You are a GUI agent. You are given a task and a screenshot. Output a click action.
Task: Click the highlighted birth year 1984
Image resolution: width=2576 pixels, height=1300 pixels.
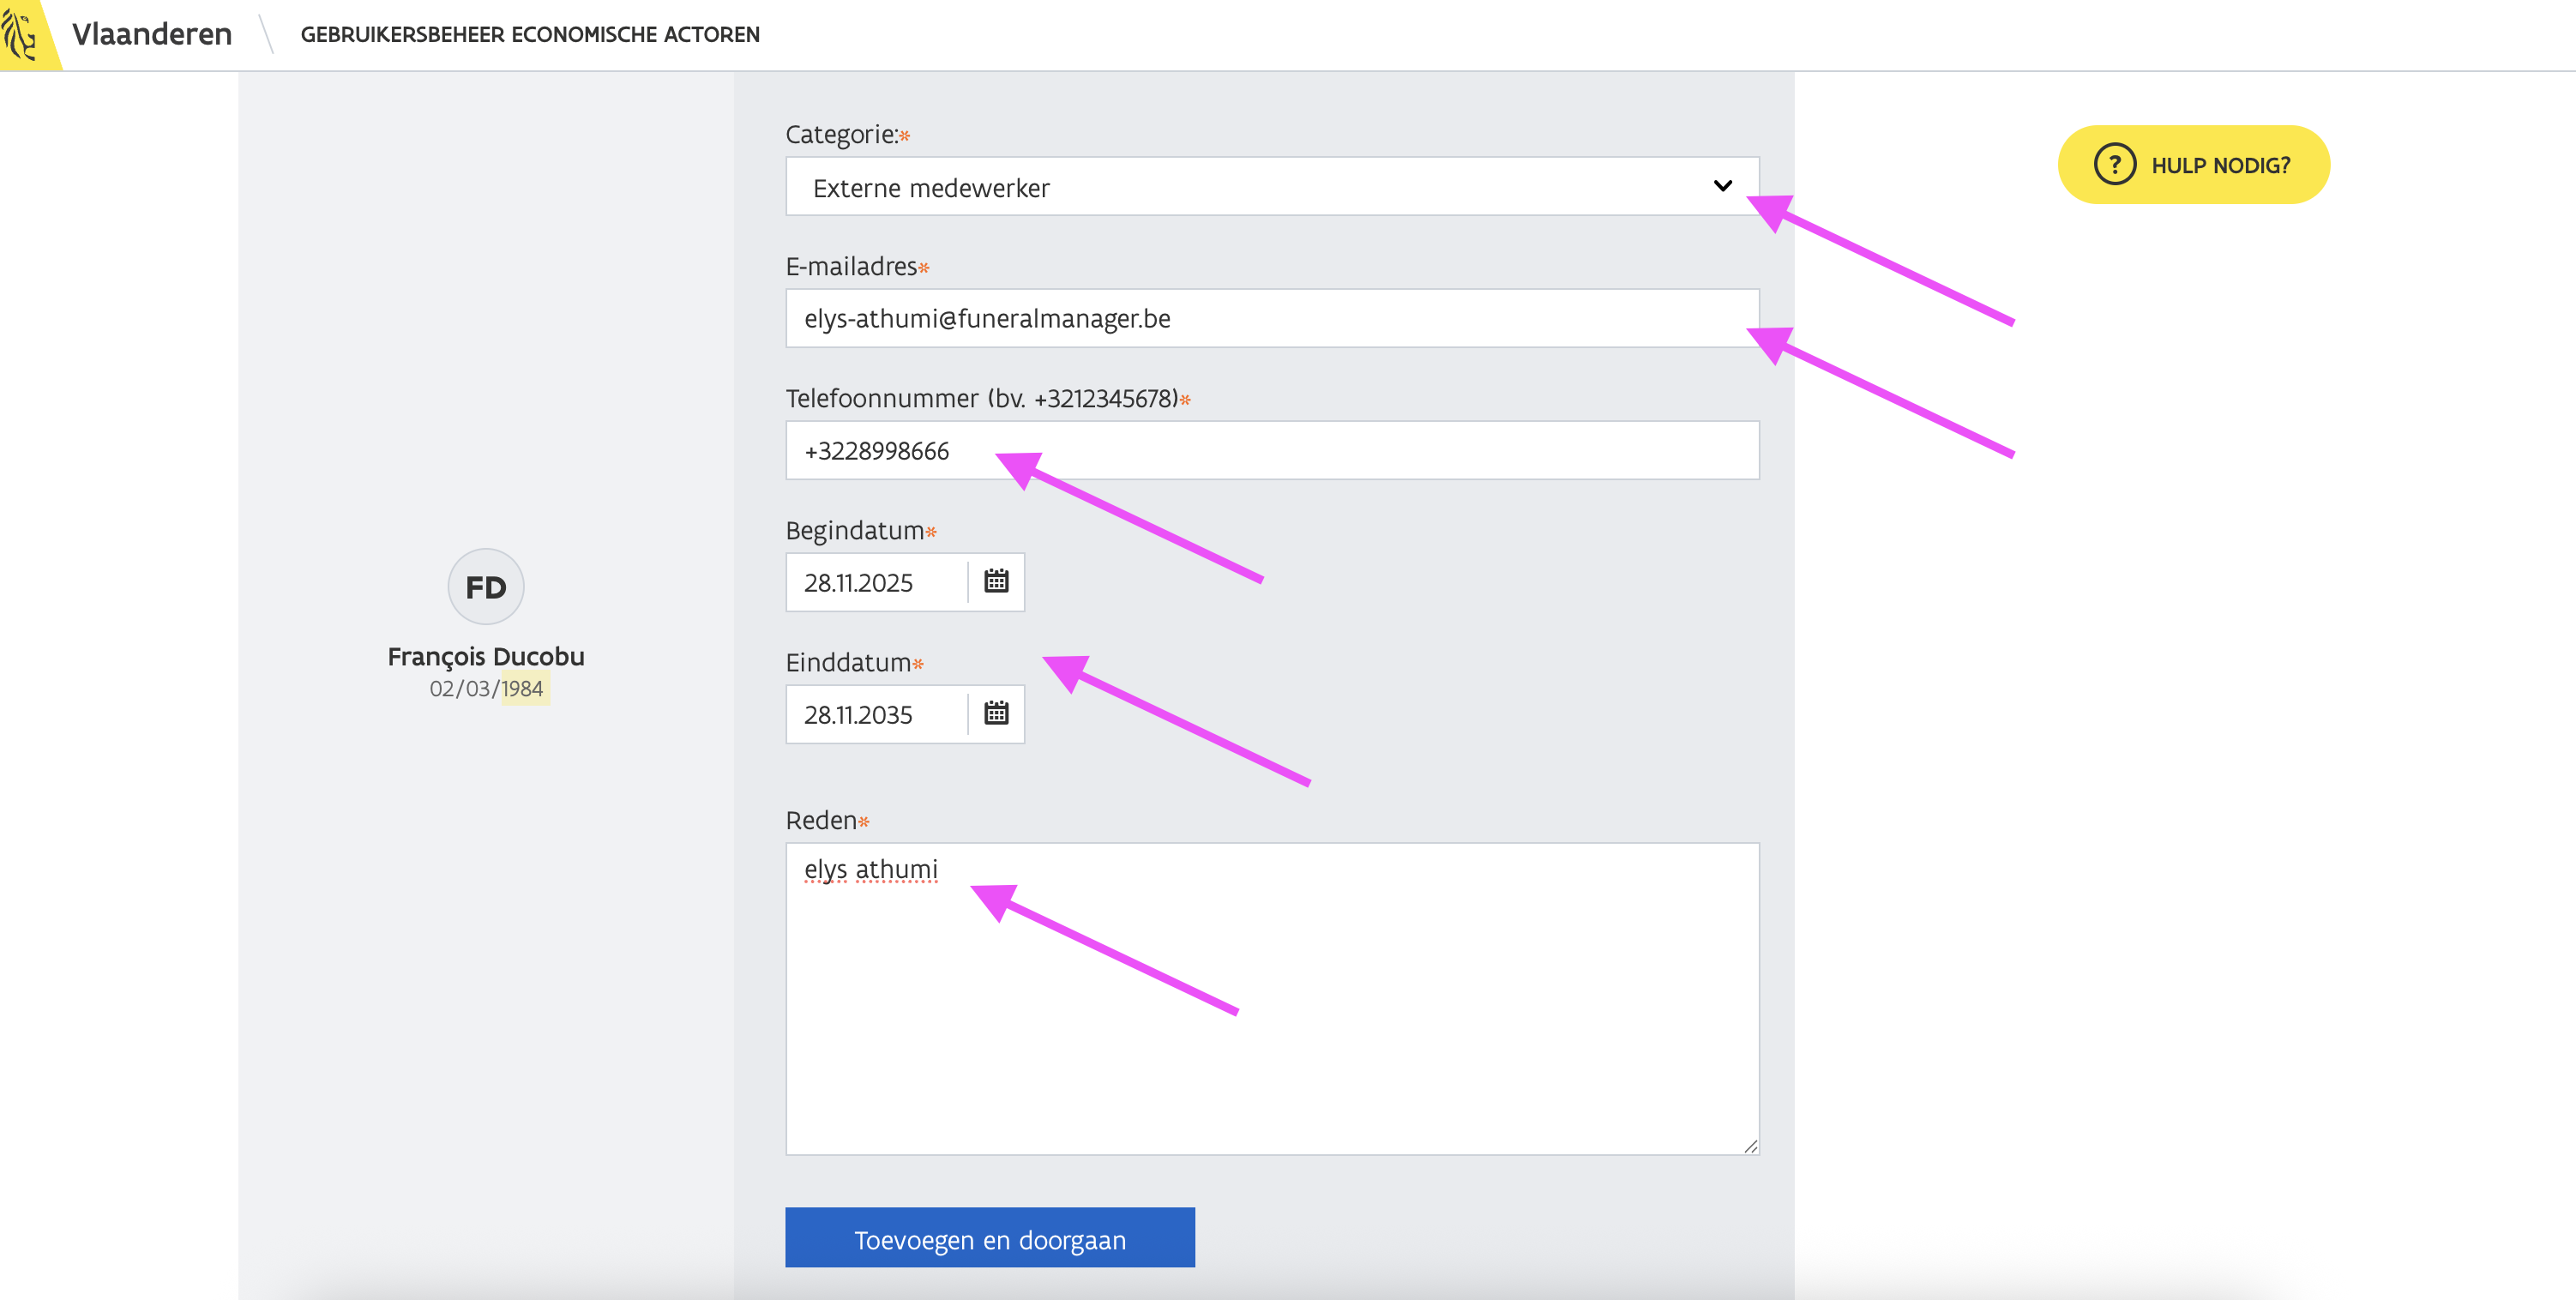[x=523, y=689]
